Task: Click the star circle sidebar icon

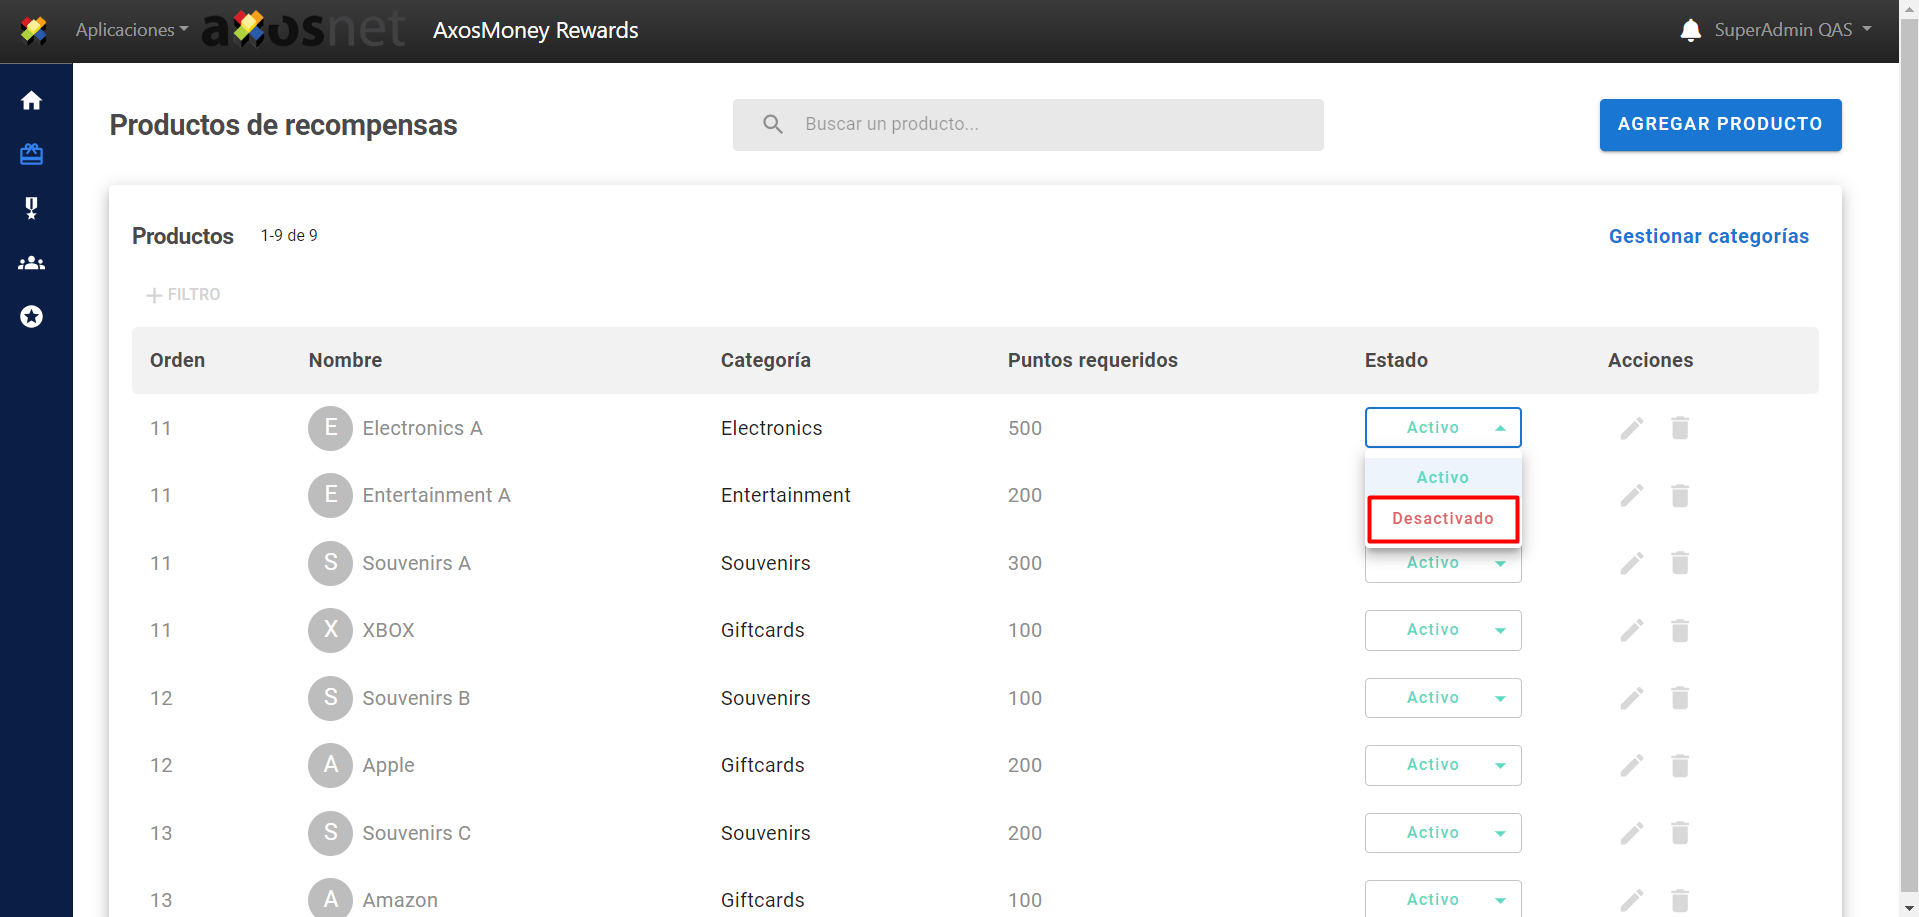Action: click(x=32, y=317)
